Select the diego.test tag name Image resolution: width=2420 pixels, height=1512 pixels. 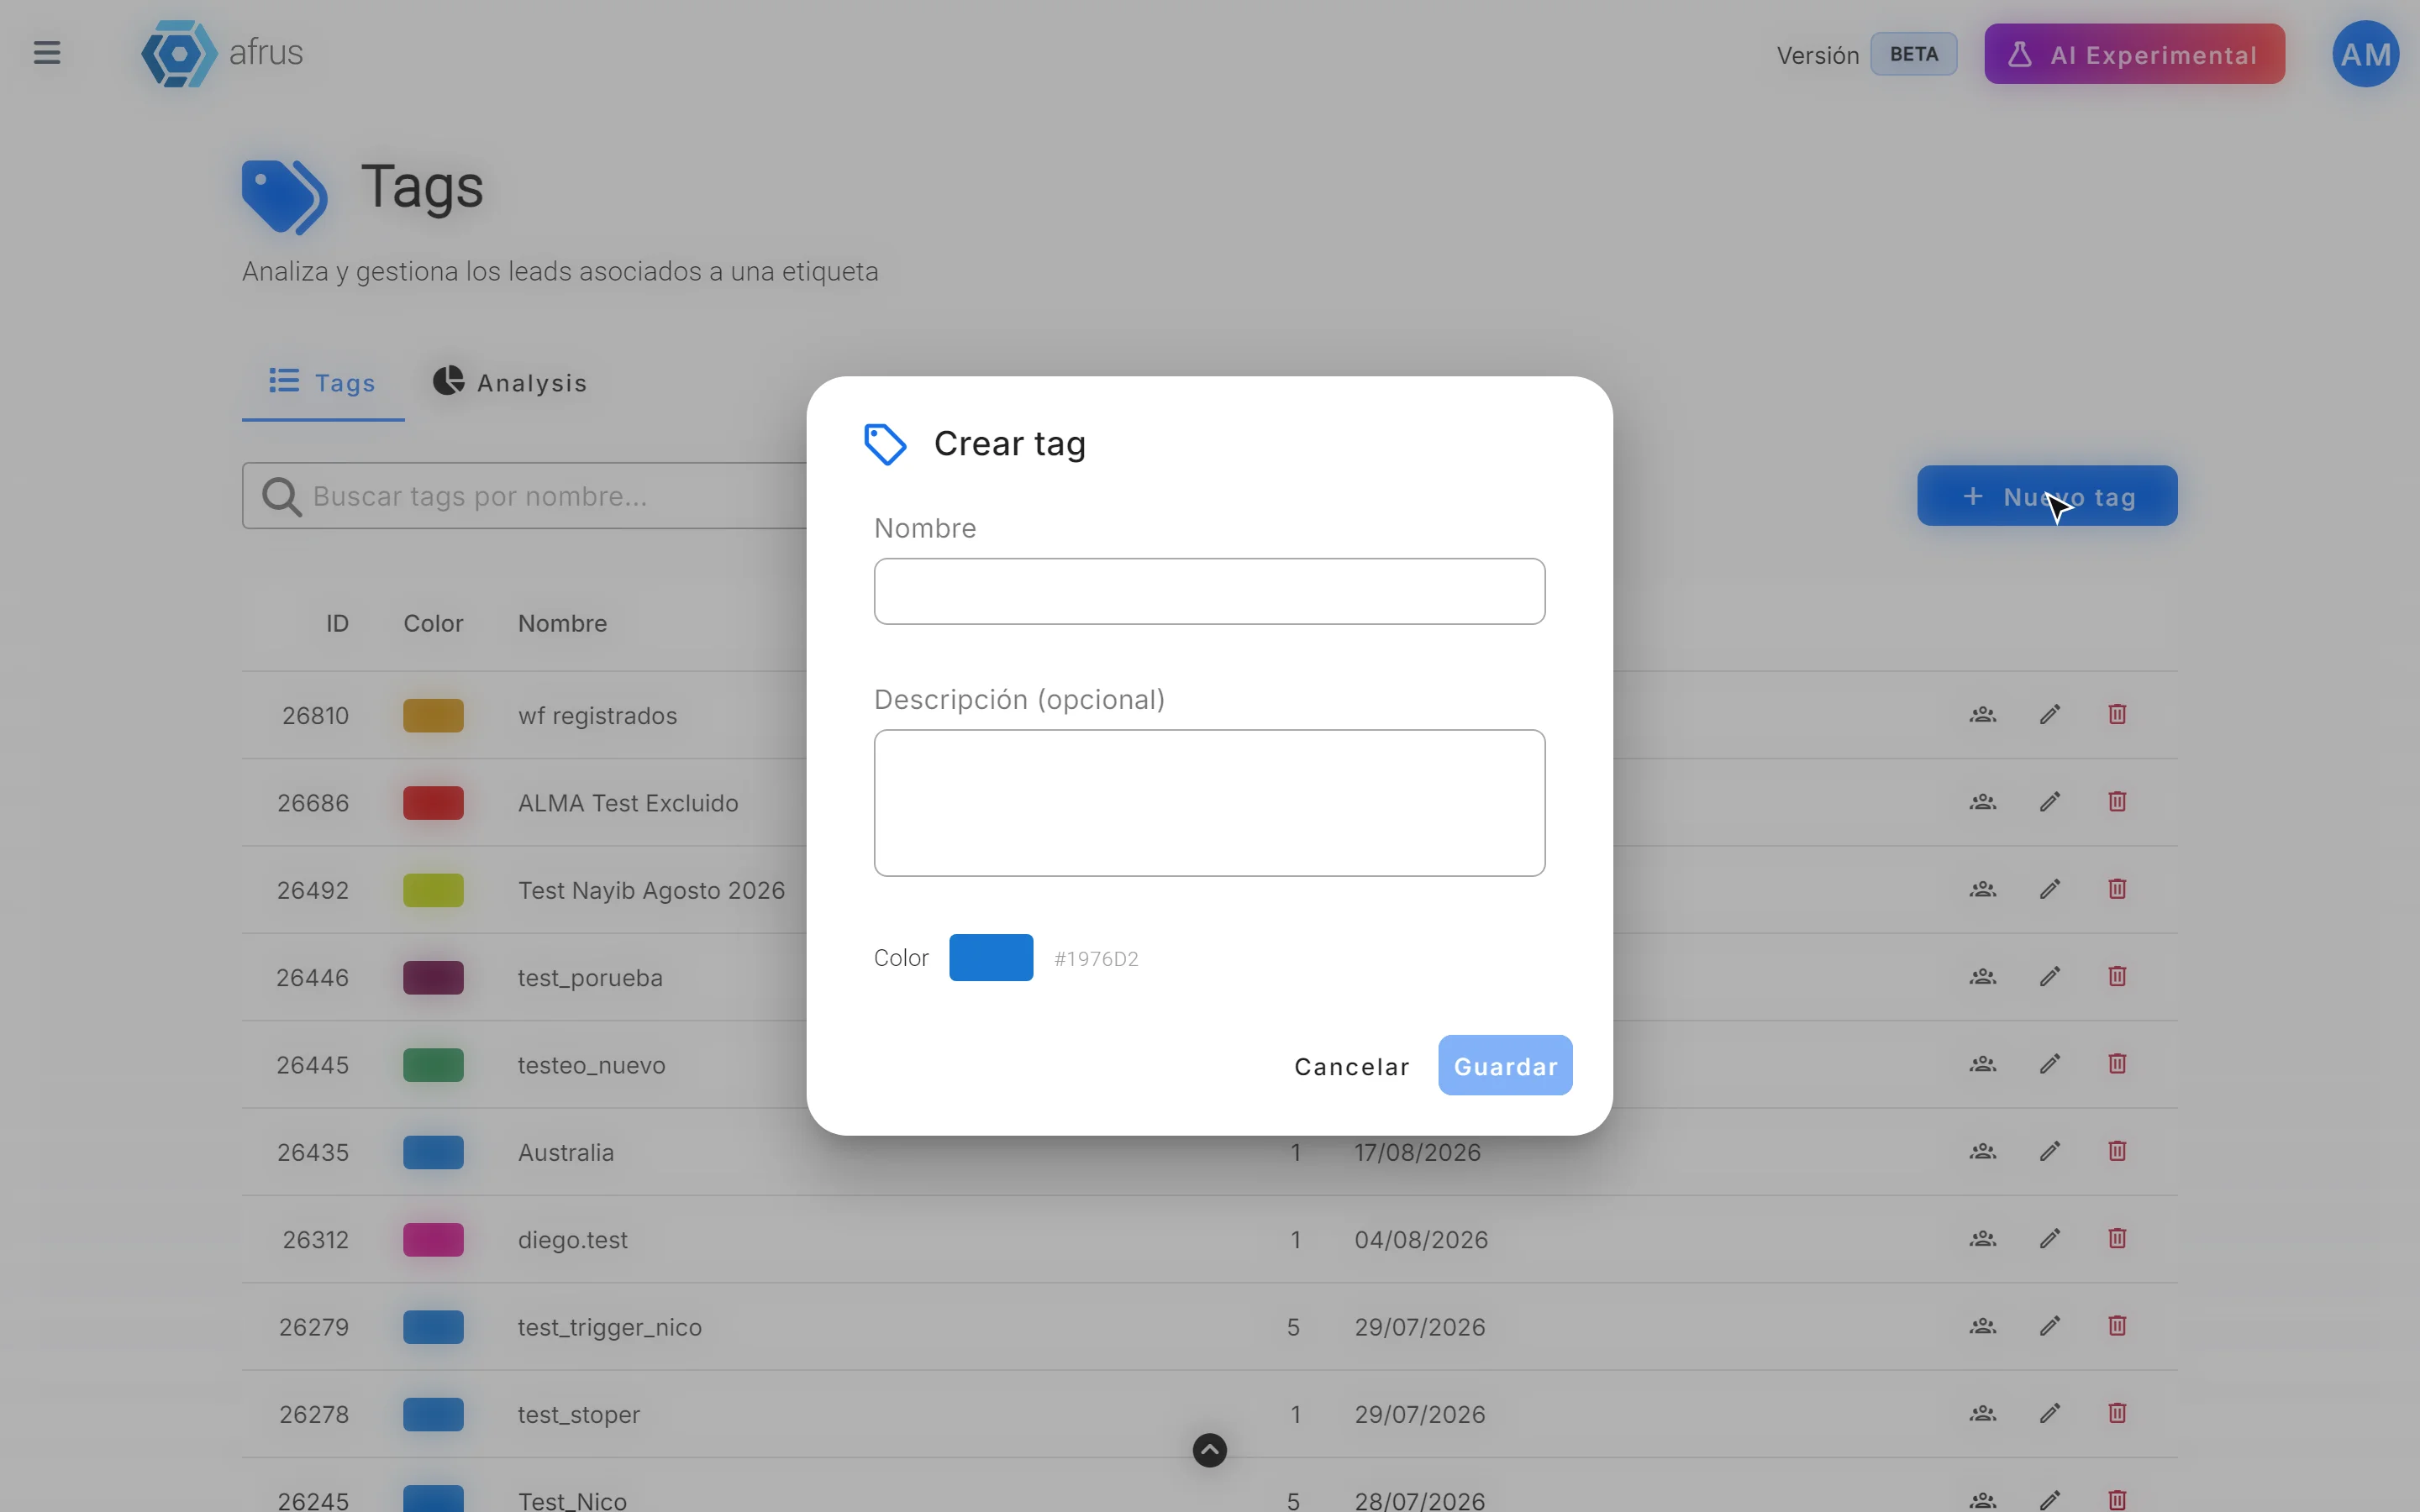click(x=572, y=1239)
